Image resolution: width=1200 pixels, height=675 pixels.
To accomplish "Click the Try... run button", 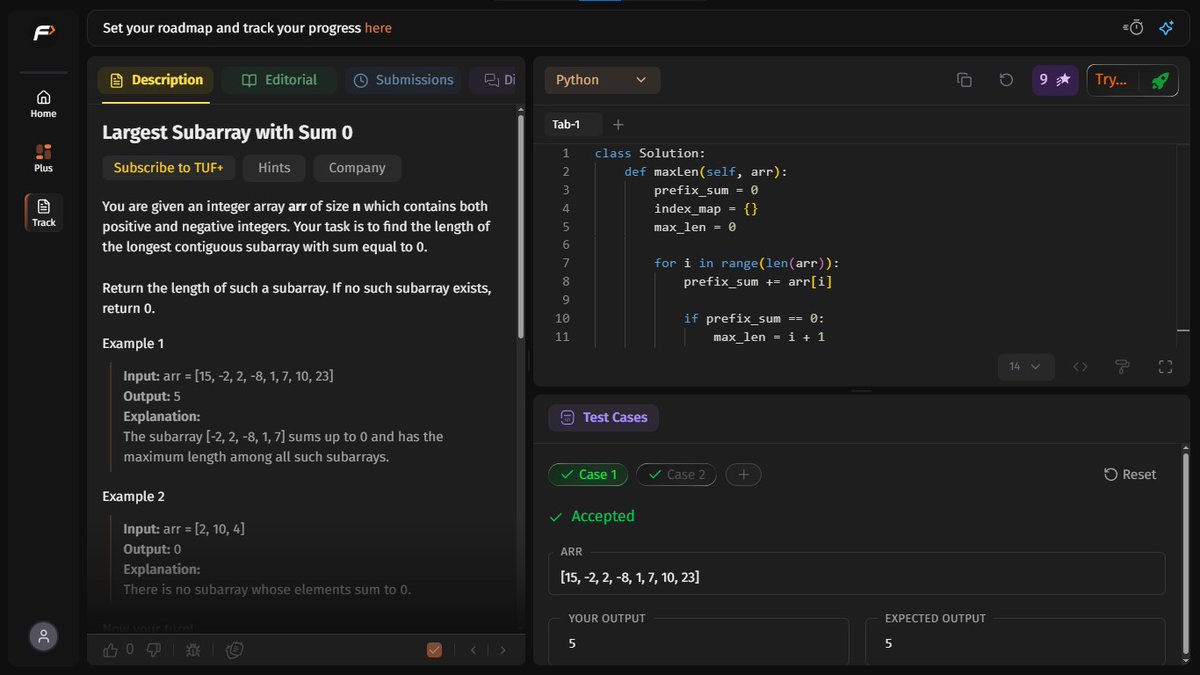I will (1111, 80).
